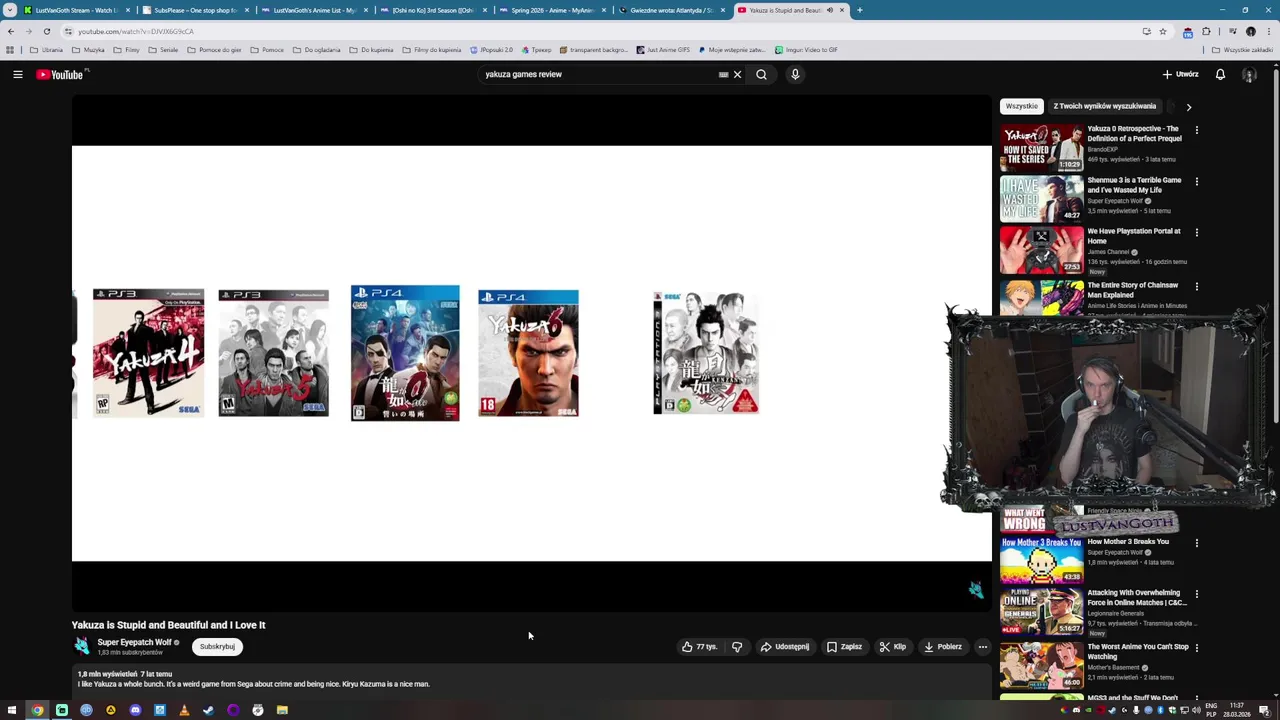Image resolution: width=1280 pixels, height=720 pixels.
Task: Switch to the LustVanGoth Stream tab
Action: coord(77,10)
